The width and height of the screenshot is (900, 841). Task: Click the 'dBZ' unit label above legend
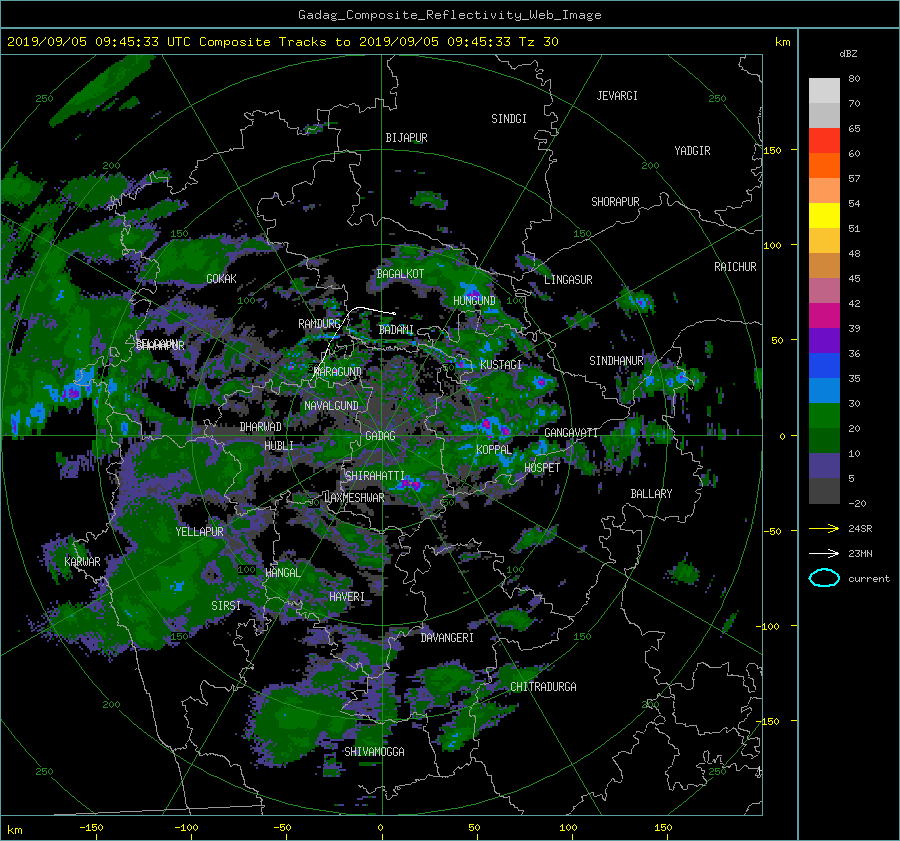848,53
